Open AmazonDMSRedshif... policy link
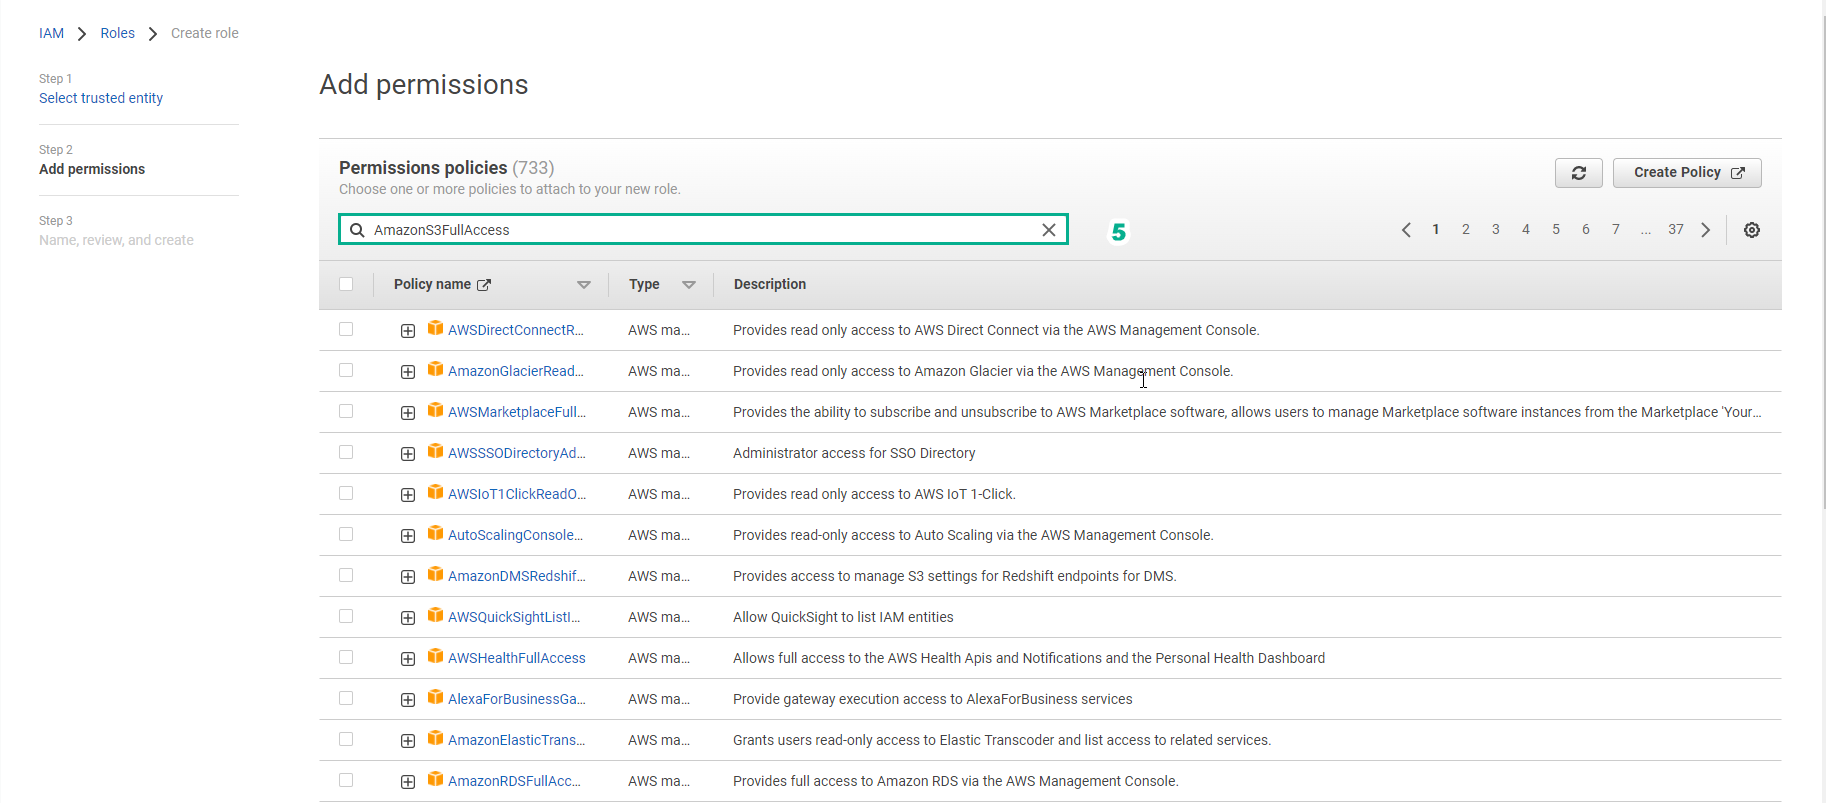 [517, 576]
